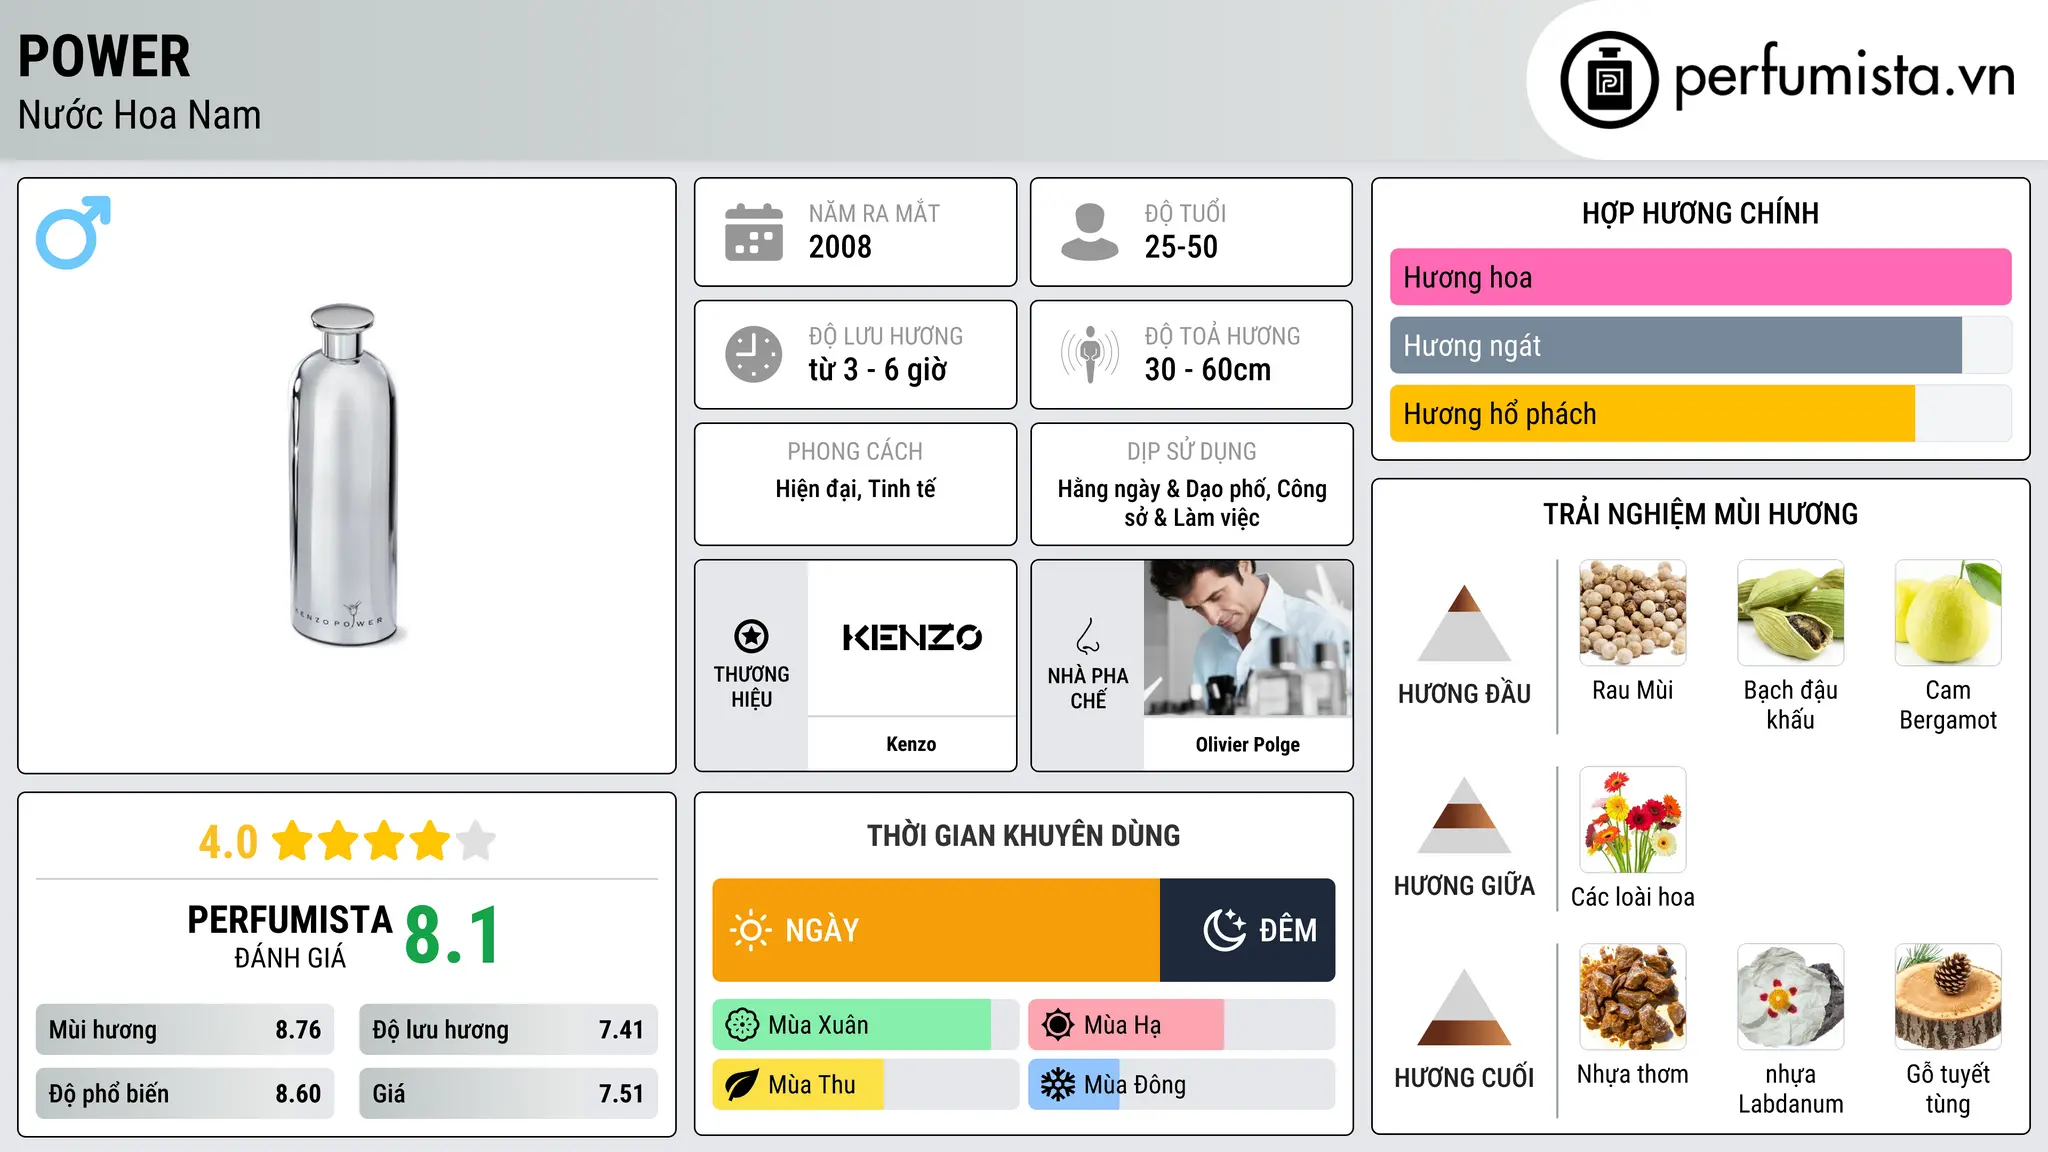Viewport: 2048px width, 1152px height.
Task: Click the blue male gender symbol icon
Action: pyautogui.click(x=73, y=232)
